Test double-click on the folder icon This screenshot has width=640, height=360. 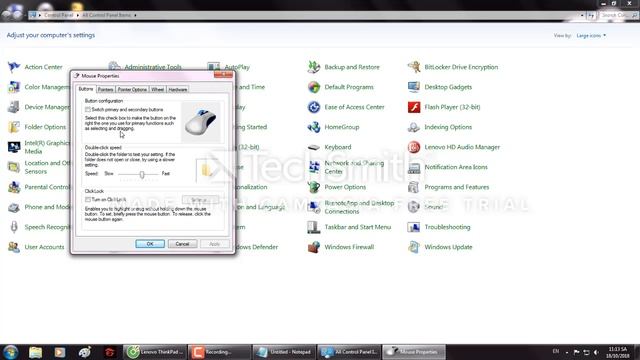(x=207, y=170)
